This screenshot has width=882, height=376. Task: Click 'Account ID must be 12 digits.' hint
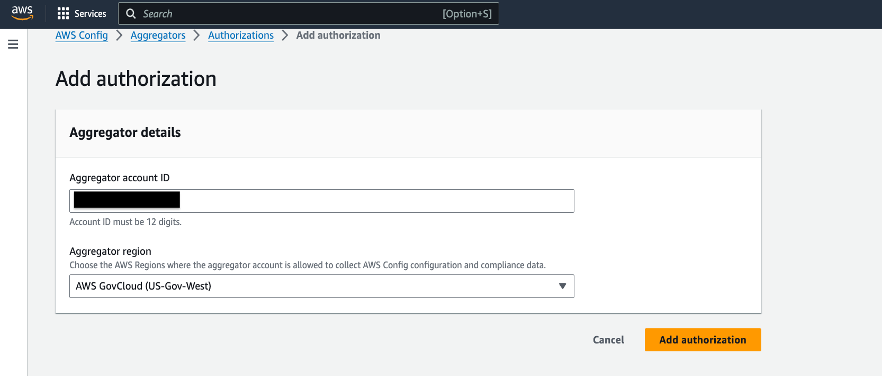pos(125,222)
